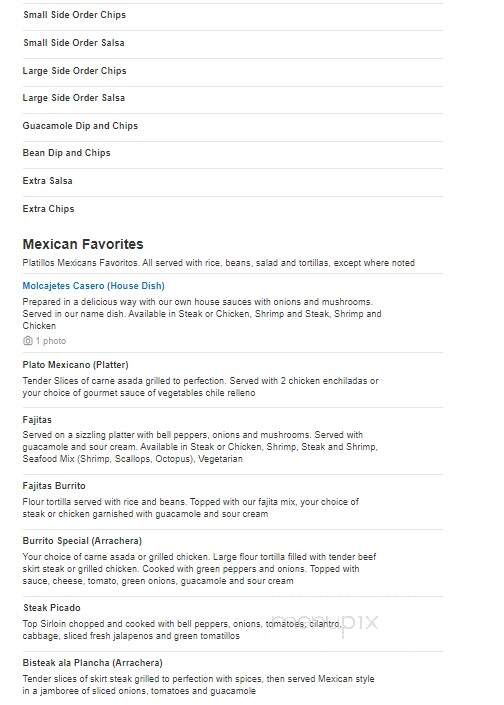Select Bisteak ala Plancha (Arrachera) title
Viewport: 504px width, 705px height.
93,663
